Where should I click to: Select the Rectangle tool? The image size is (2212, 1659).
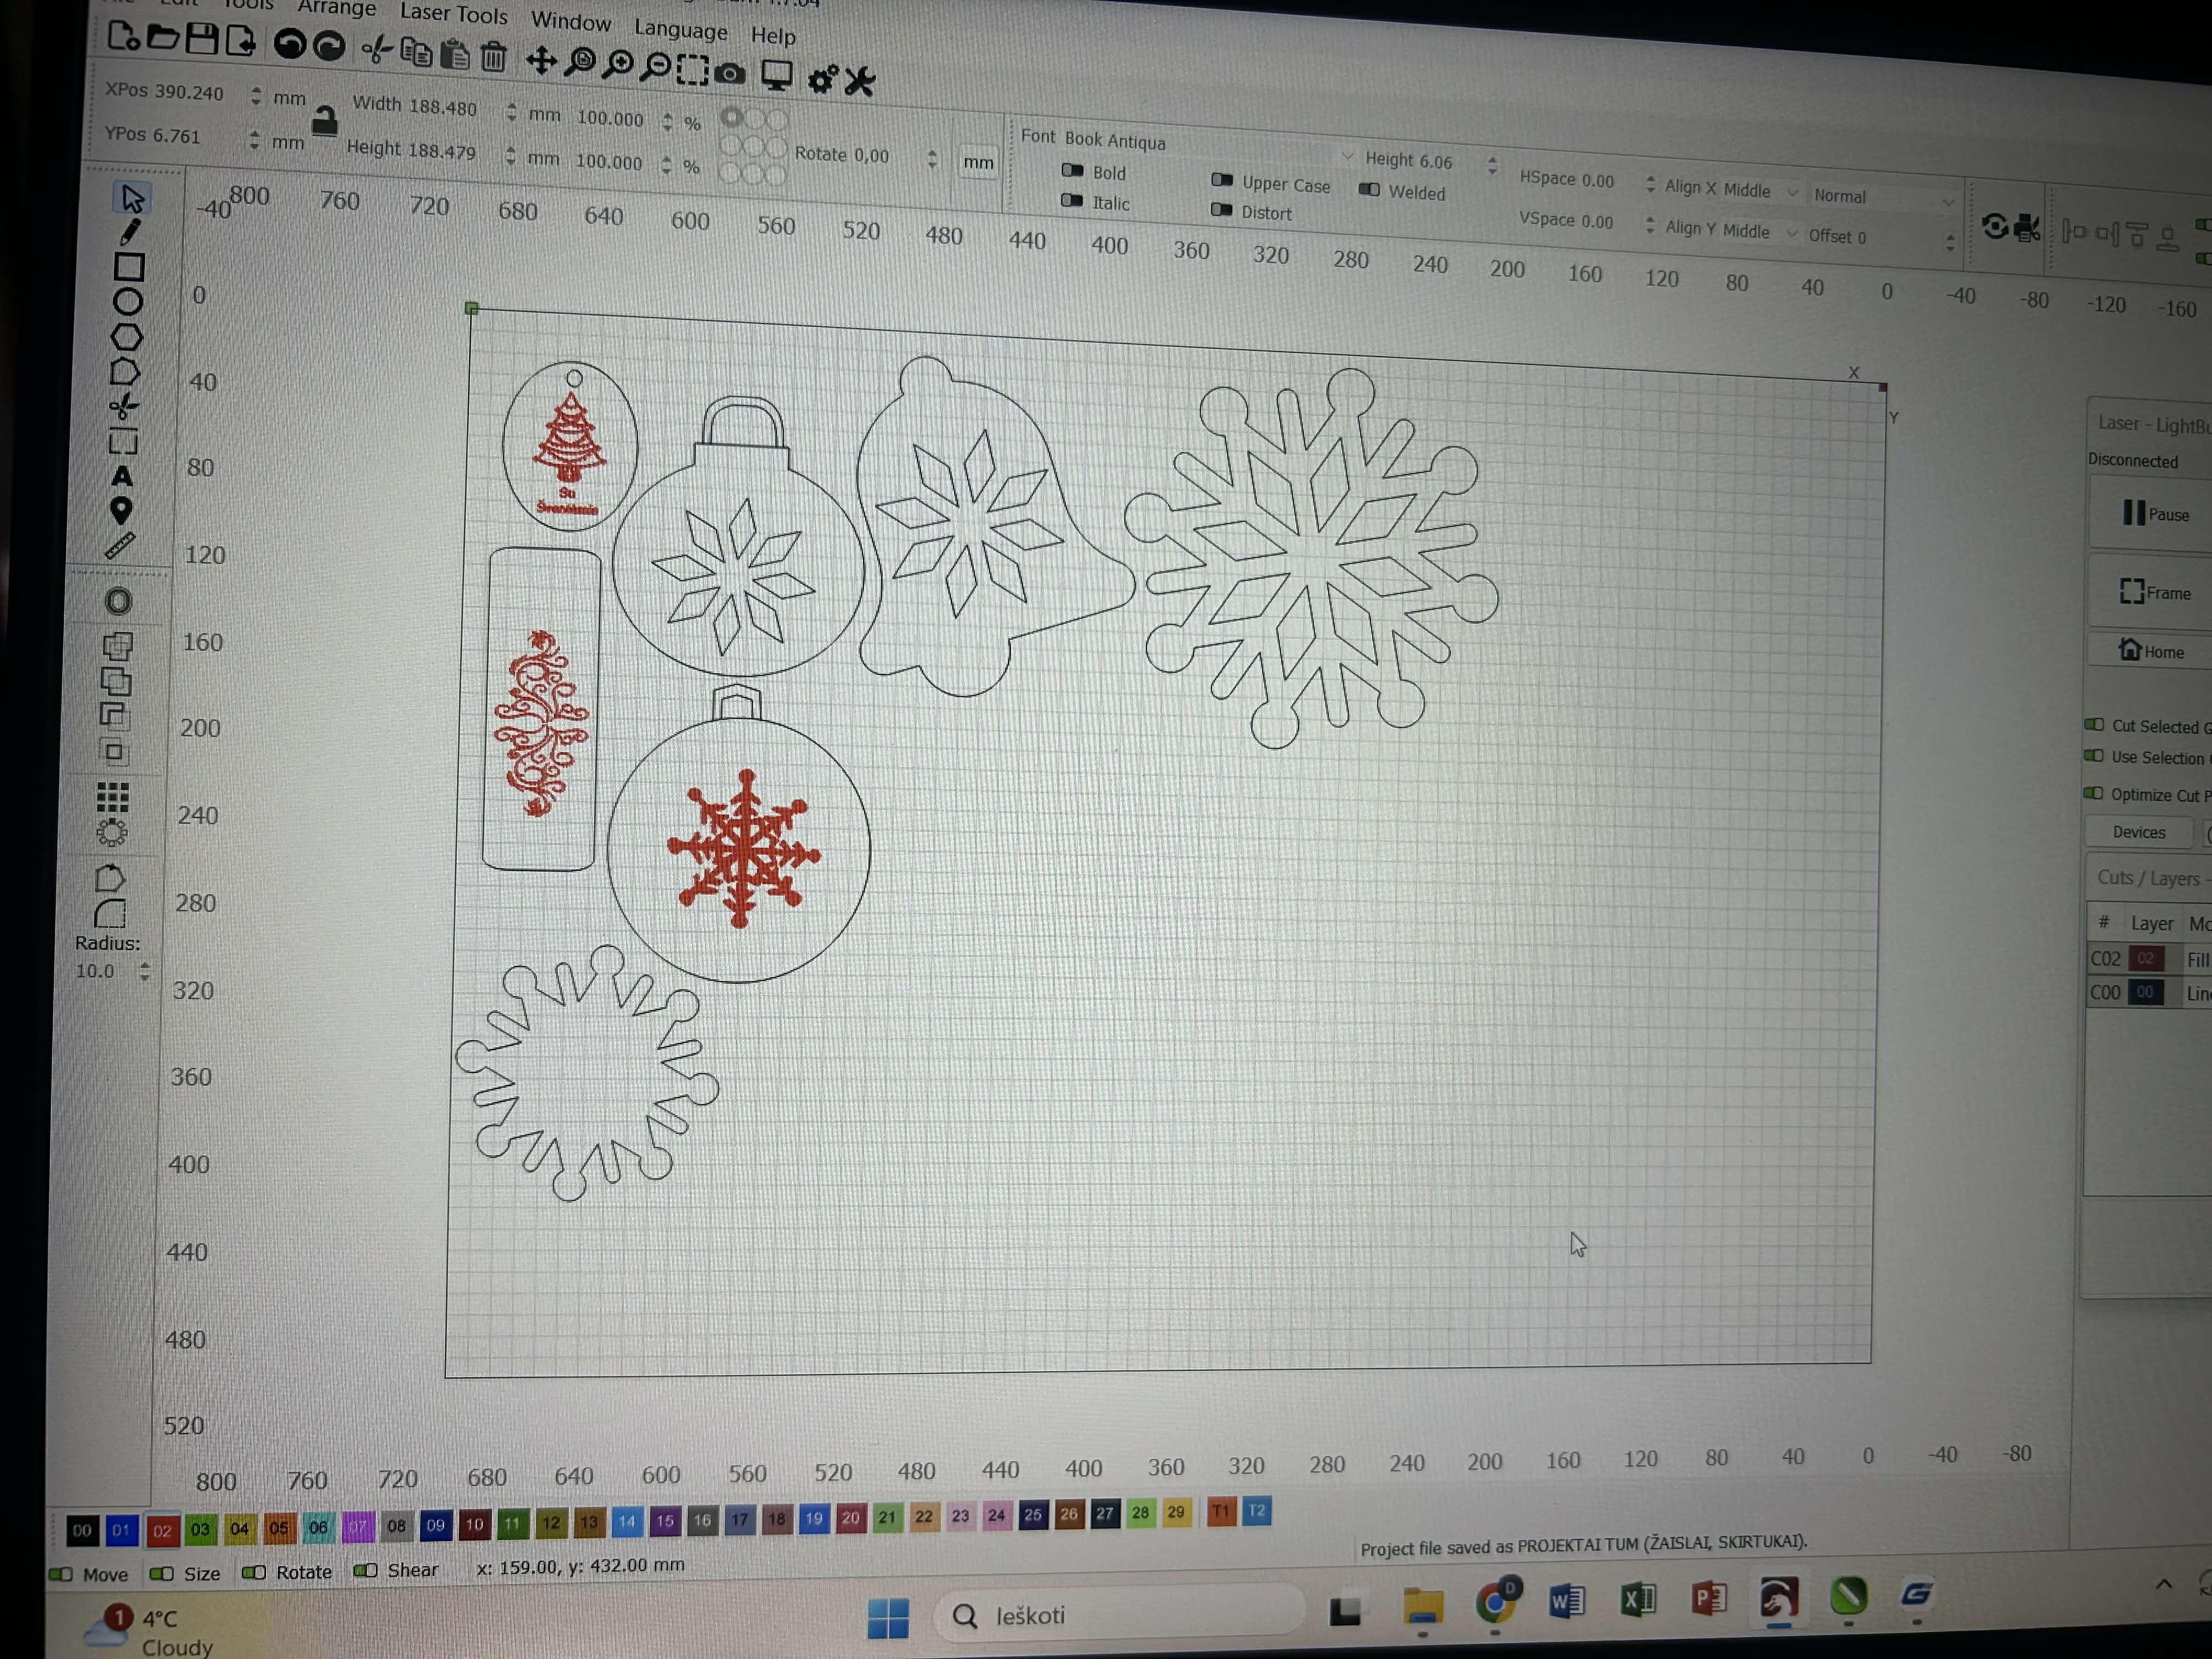(x=128, y=267)
